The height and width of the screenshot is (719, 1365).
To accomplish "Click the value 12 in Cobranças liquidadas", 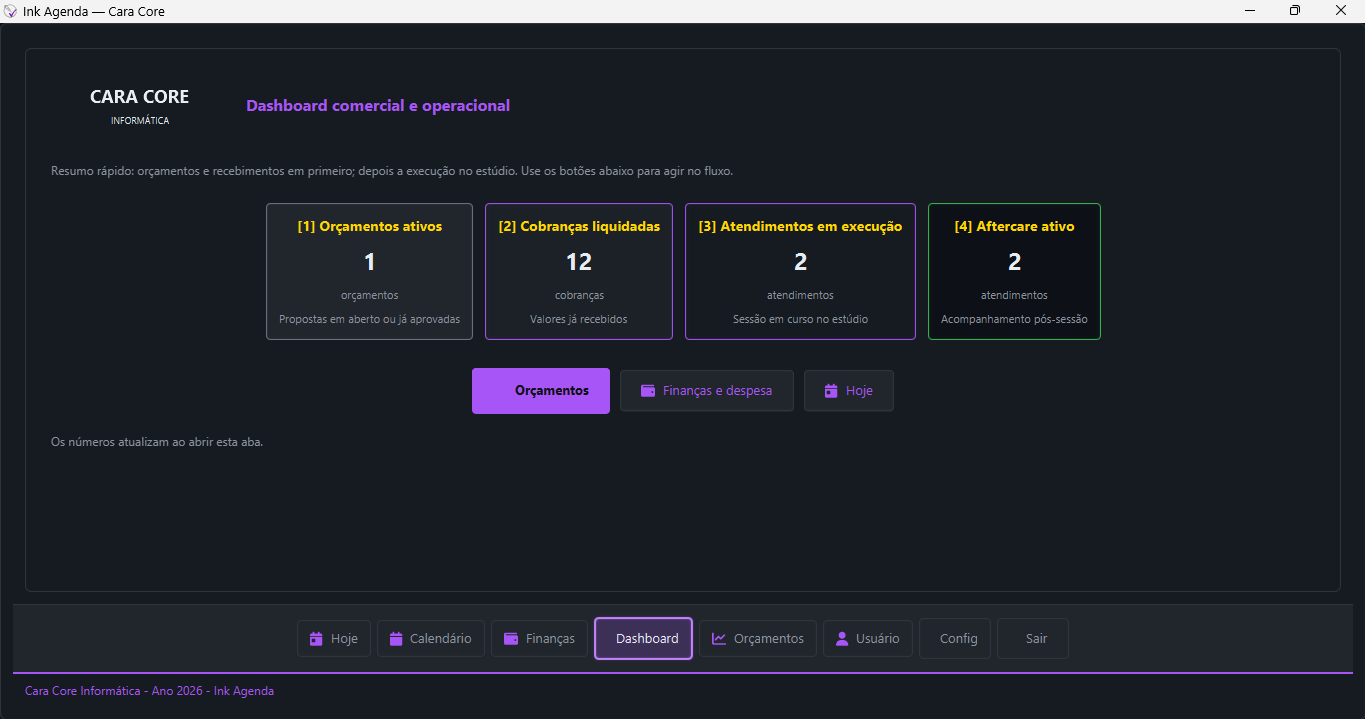I will pos(579,262).
